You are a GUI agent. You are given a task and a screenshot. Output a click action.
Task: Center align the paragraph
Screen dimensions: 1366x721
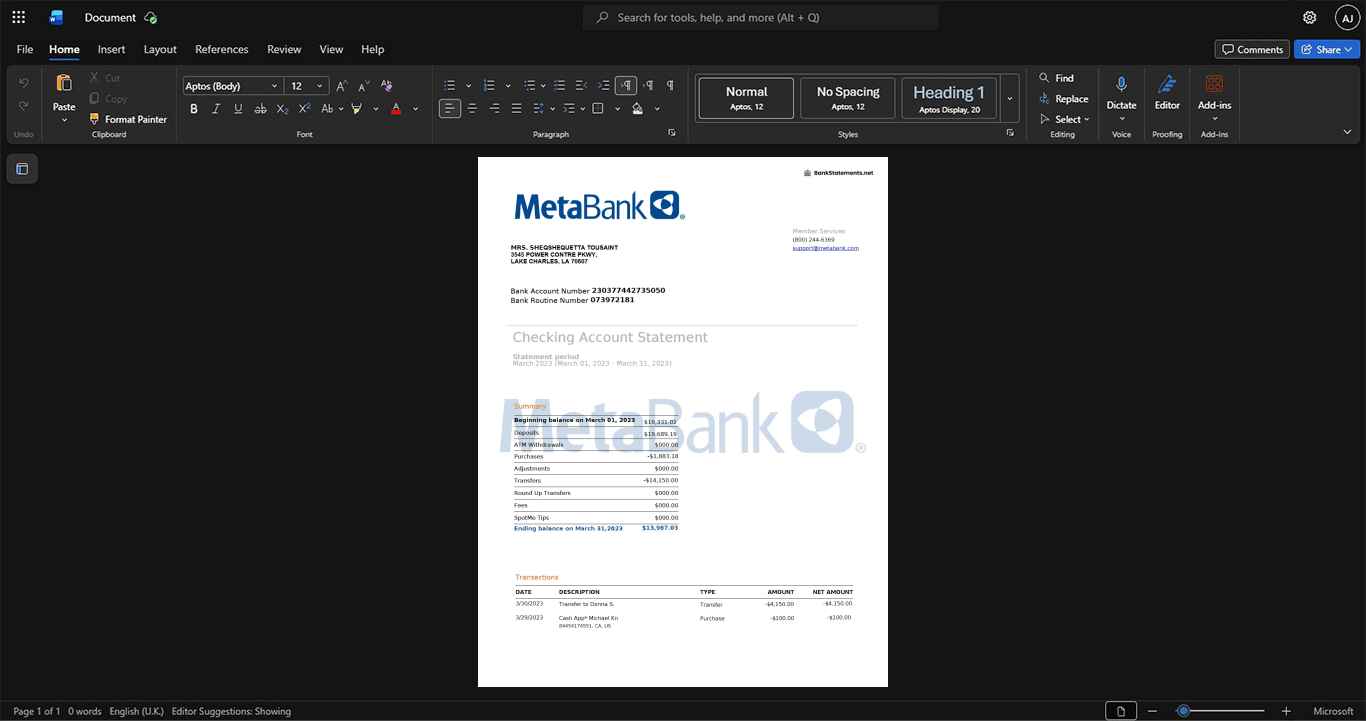point(472,109)
